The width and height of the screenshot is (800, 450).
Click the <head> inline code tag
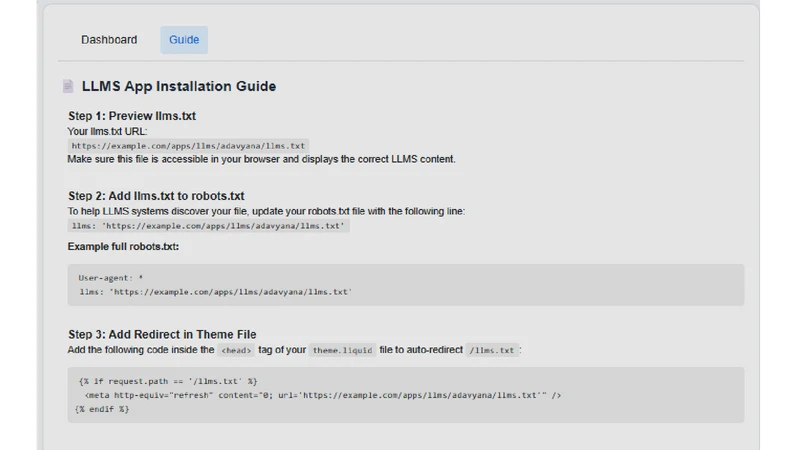pyautogui.click(x=236, y=350)
